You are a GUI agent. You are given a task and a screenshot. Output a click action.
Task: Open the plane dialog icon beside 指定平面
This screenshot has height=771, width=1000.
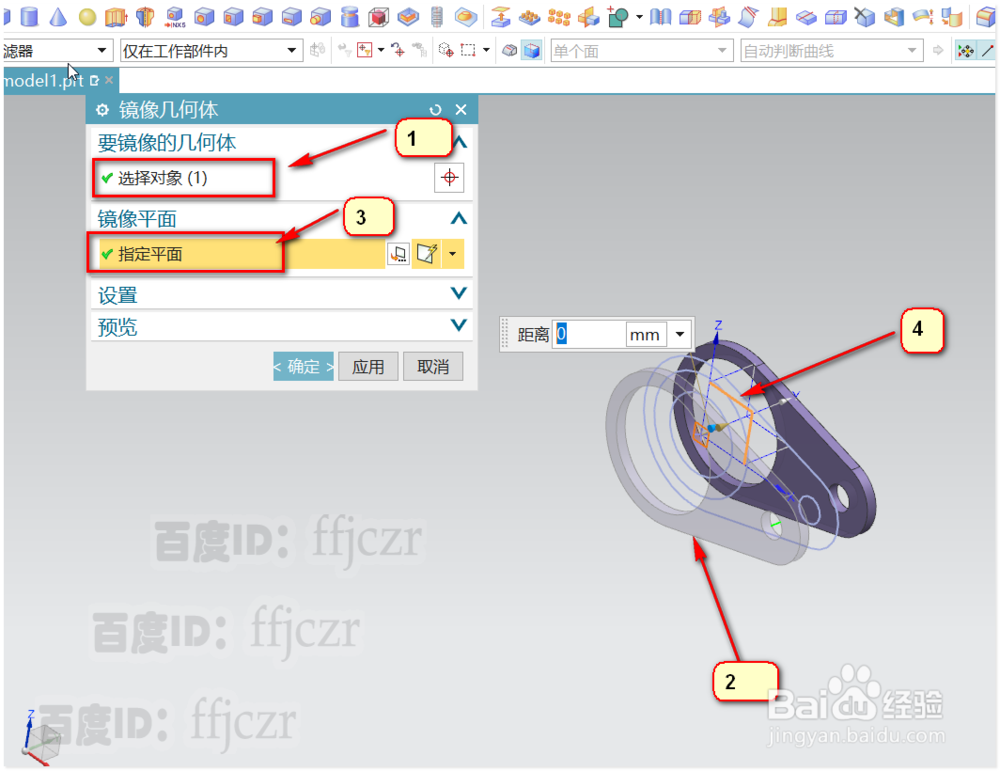pos(398,253)
